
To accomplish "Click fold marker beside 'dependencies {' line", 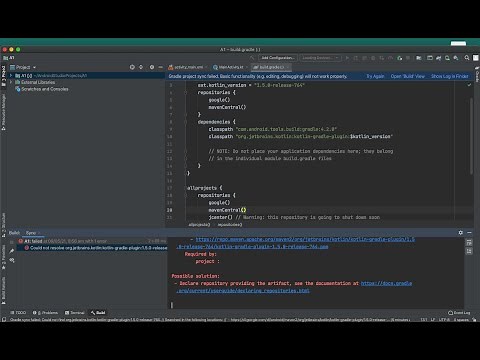I will 186,122.
